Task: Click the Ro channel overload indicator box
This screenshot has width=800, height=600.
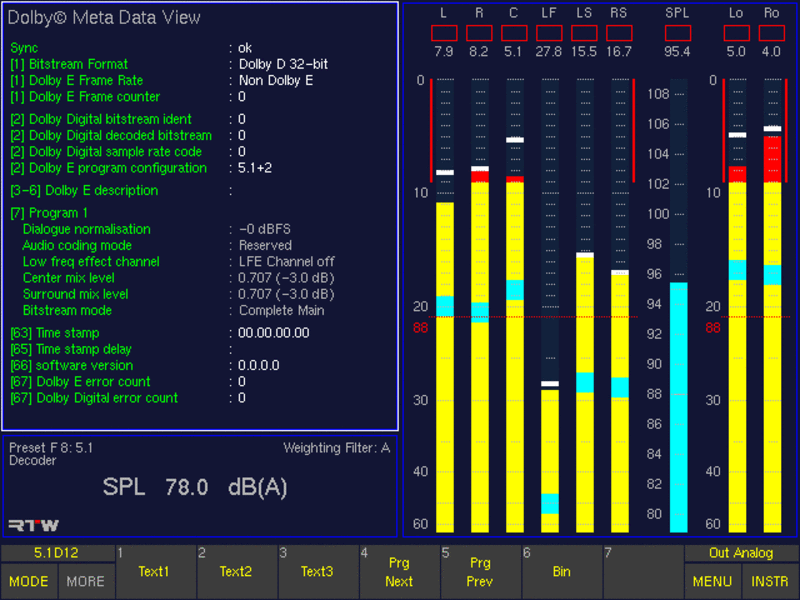Action: [x=771, y=33]
